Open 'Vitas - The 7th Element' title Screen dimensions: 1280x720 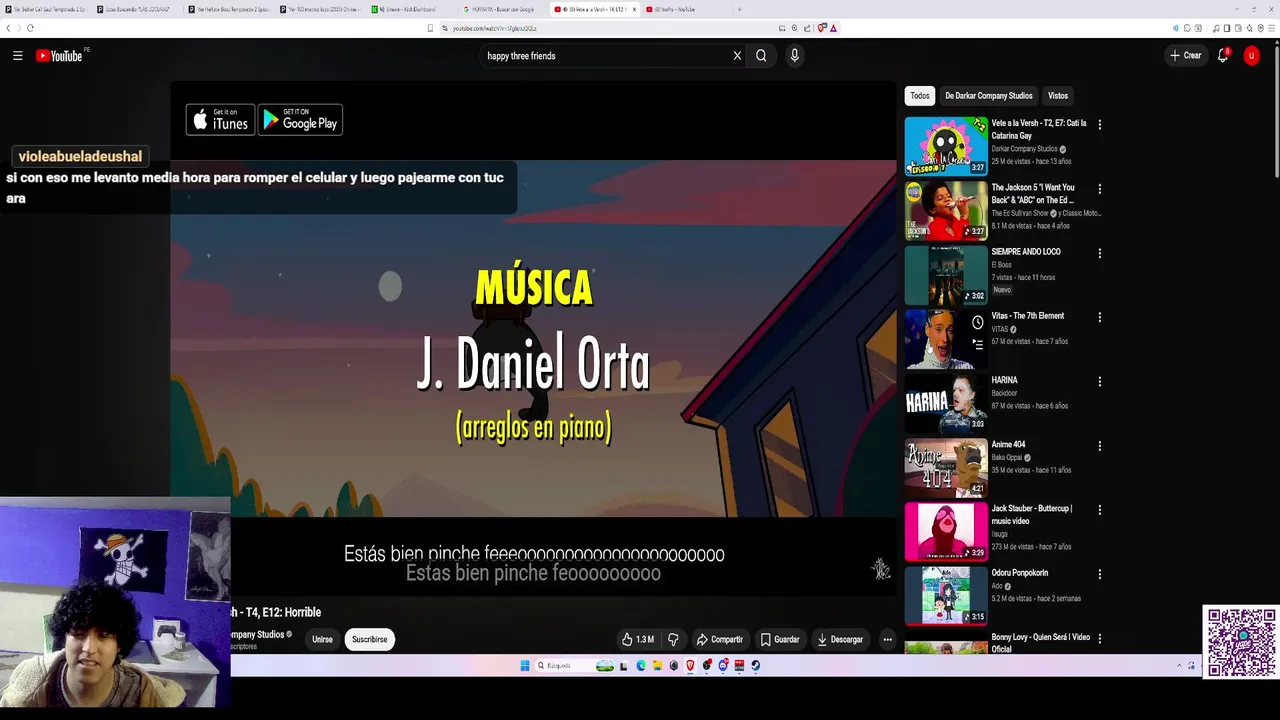click(x=1028, y=316)
